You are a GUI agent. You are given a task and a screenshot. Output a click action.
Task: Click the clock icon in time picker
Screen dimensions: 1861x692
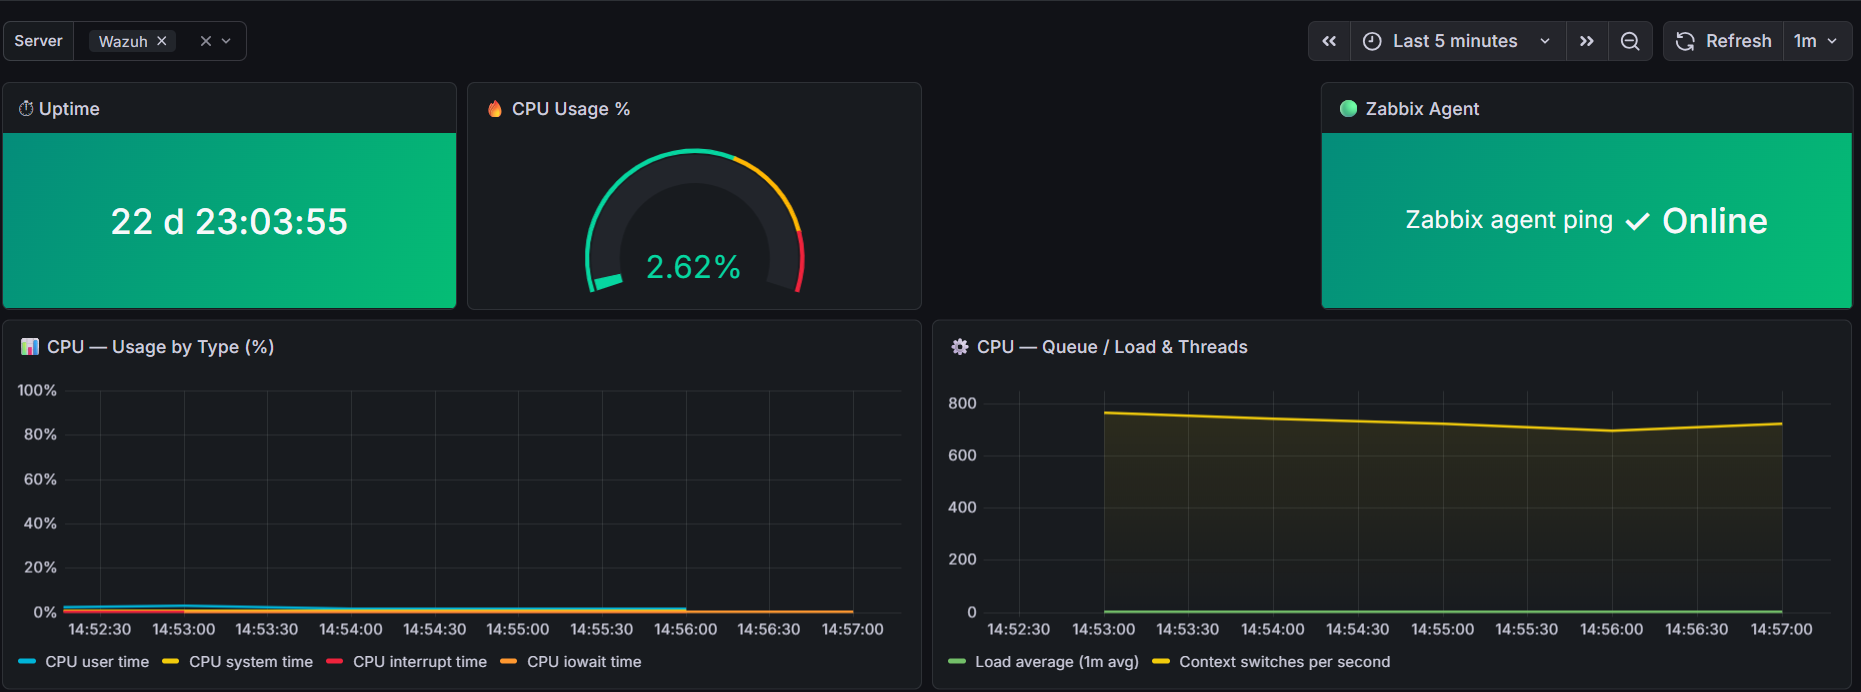pyautogui.click(x=1372, y=41)
